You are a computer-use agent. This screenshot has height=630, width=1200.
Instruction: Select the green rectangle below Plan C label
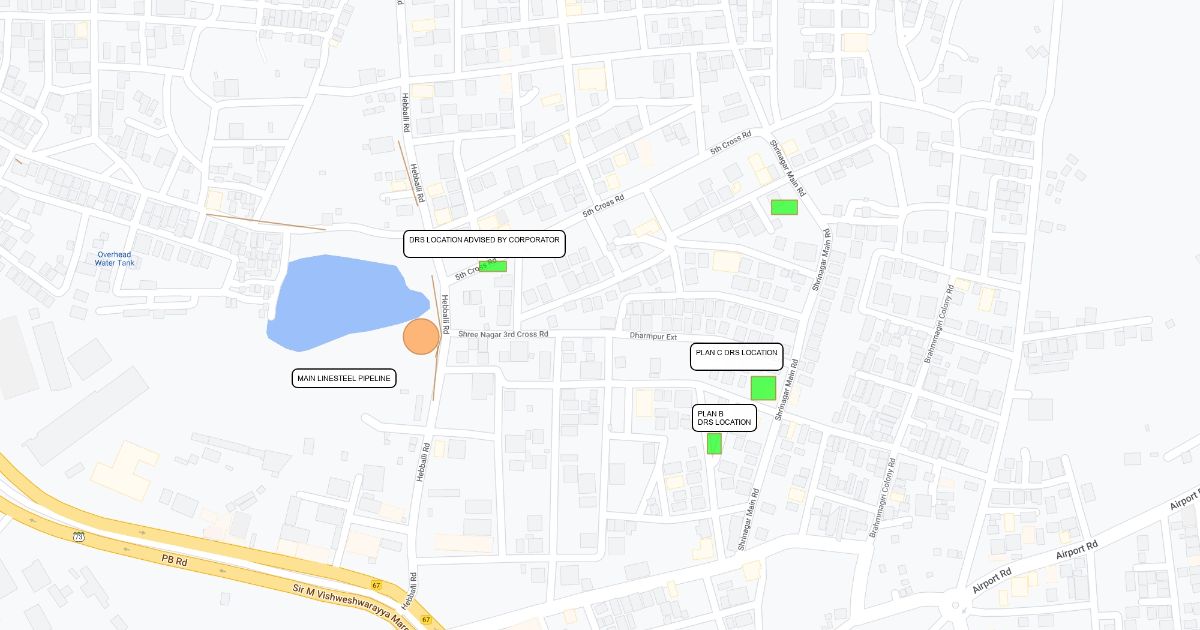(763, 387)
